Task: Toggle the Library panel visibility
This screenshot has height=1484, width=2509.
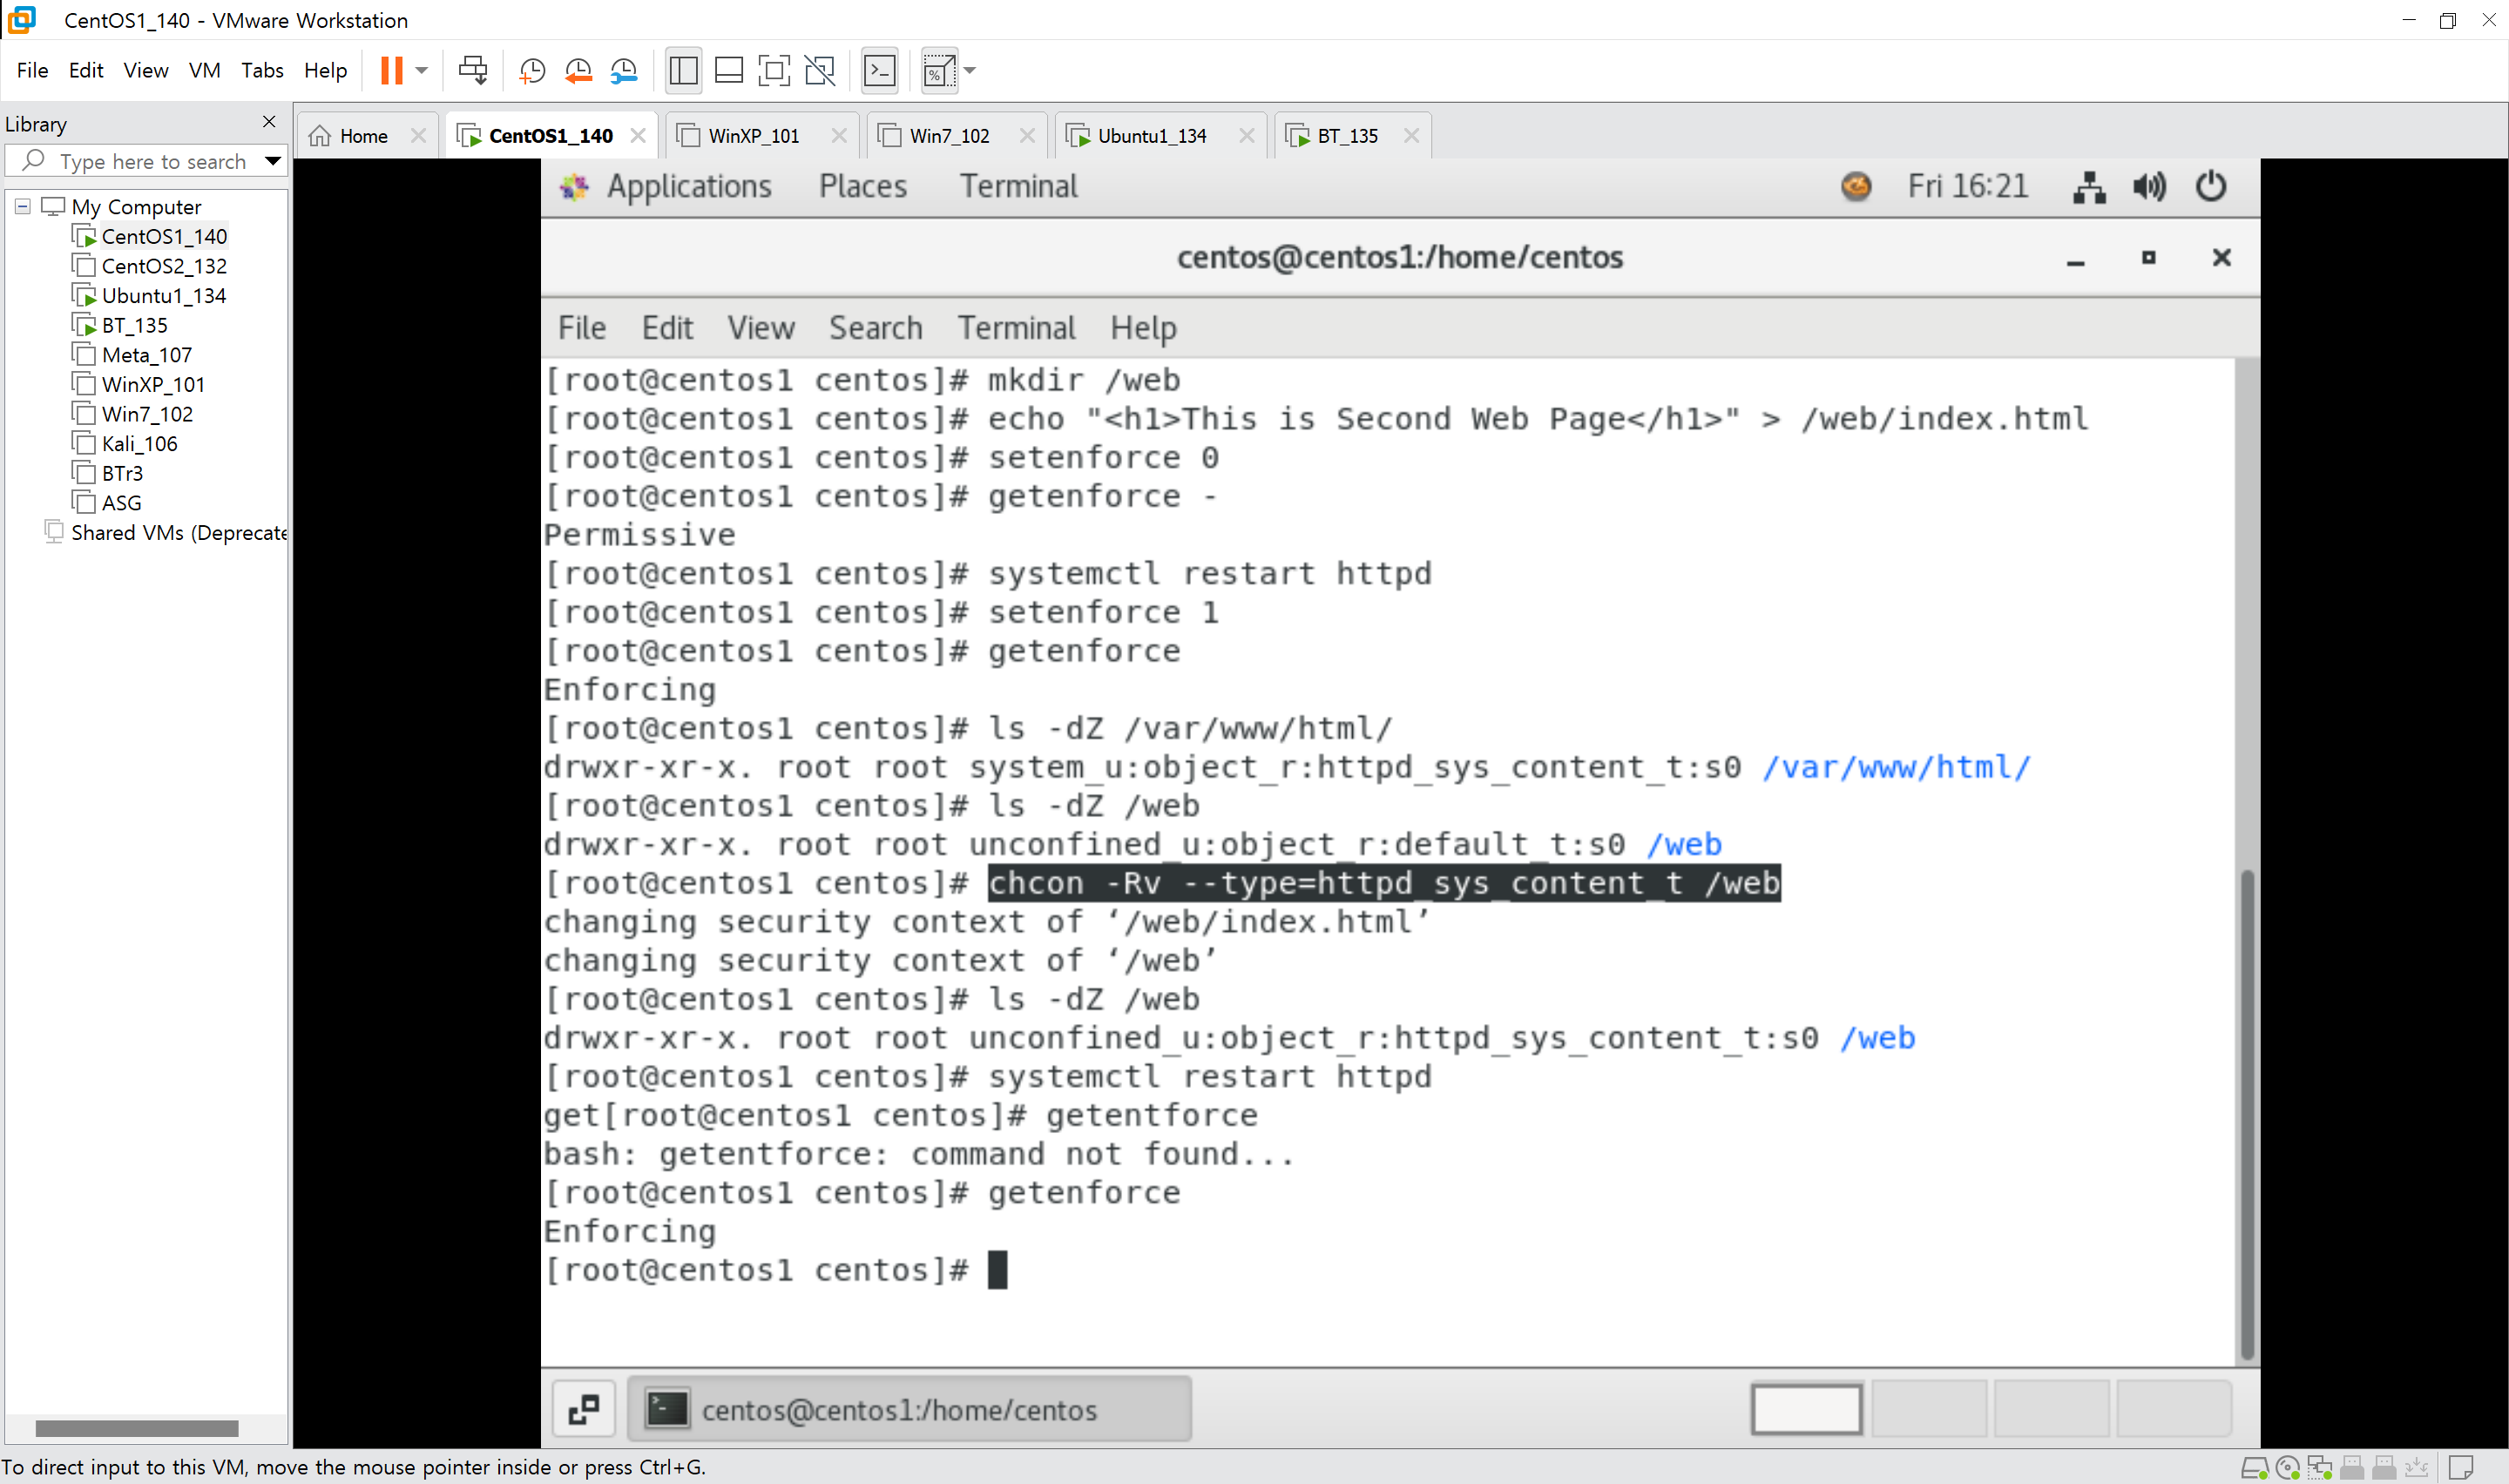Action: (x=683, y=70)
